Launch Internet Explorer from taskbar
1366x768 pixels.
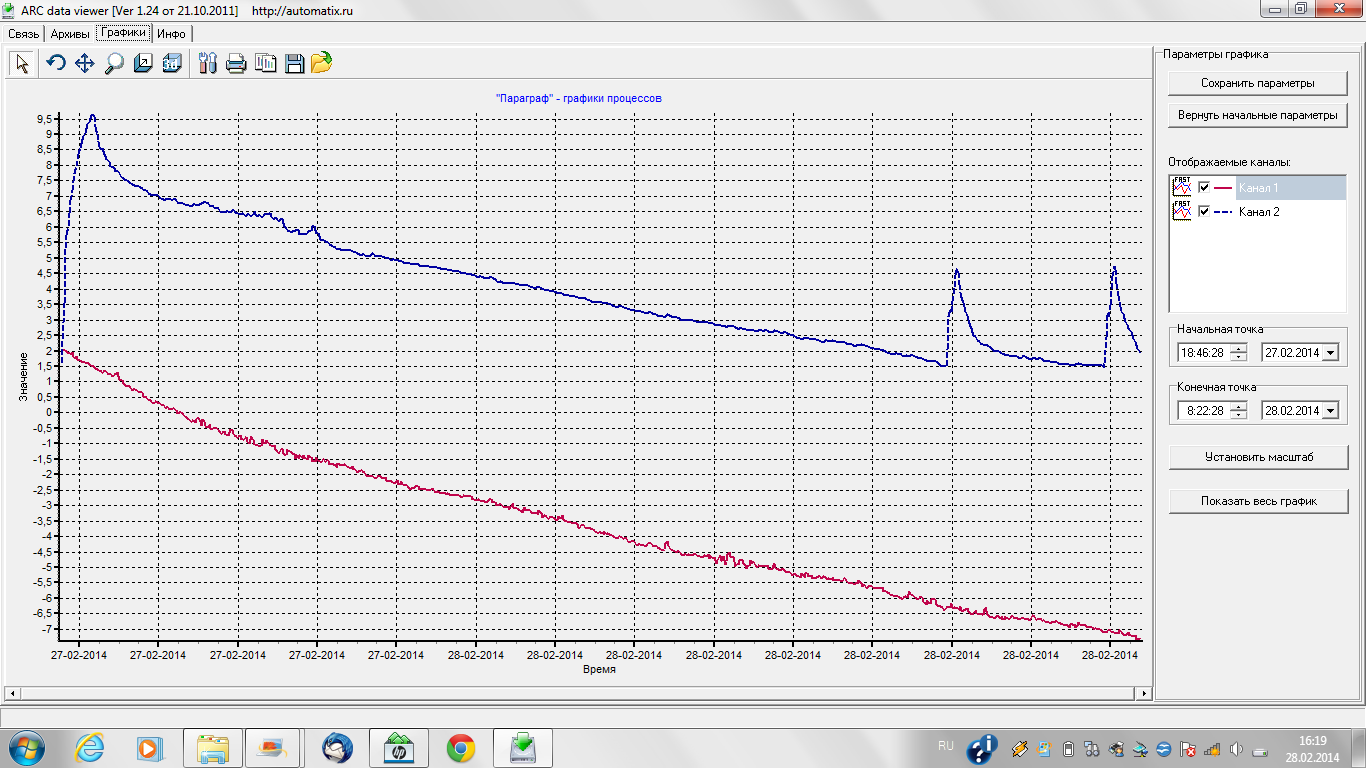(x=89, y=747)
